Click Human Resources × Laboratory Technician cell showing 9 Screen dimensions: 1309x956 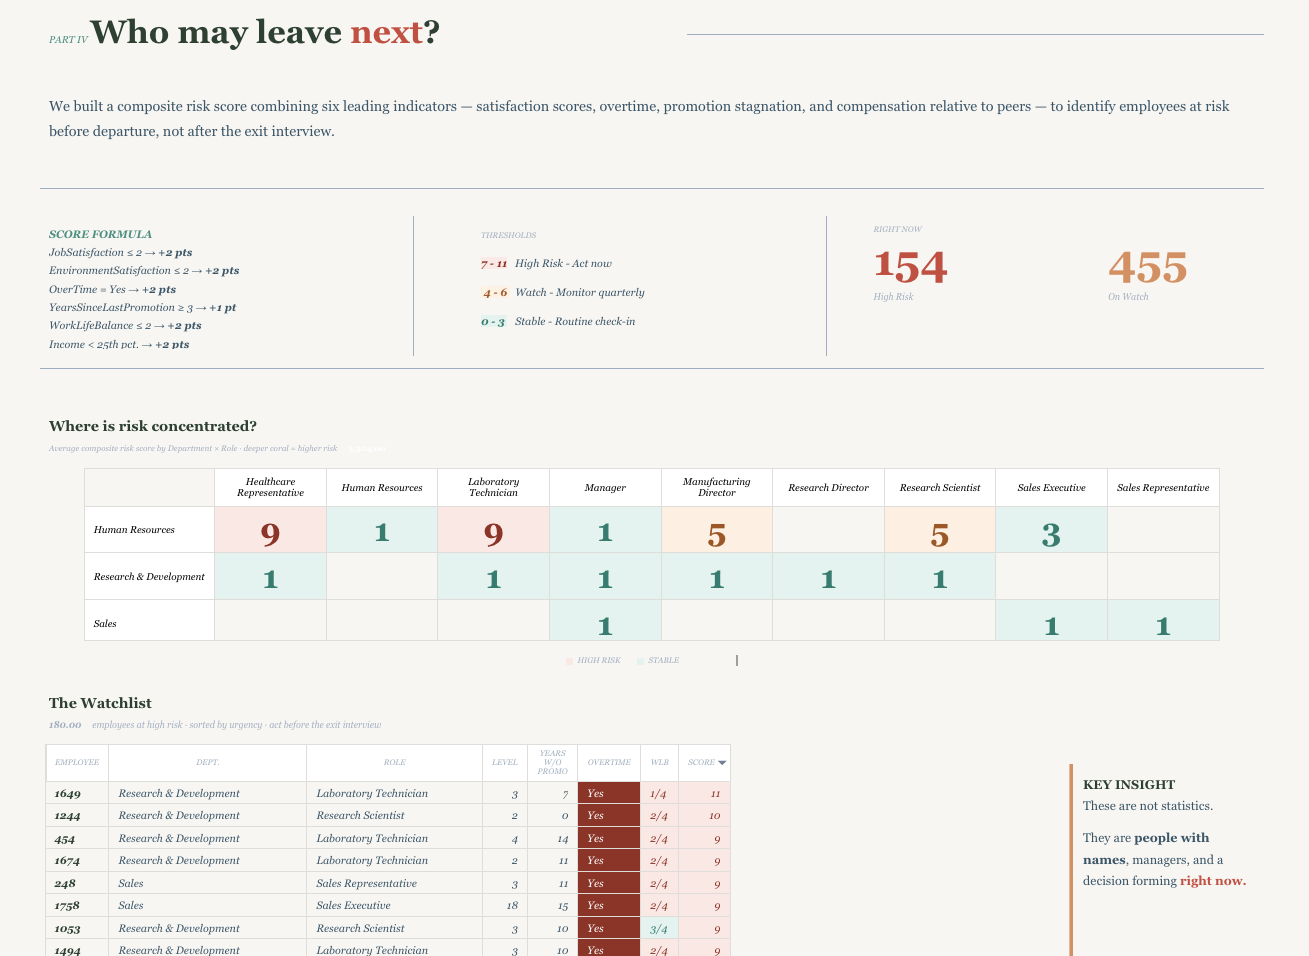[x=494, y=530]
